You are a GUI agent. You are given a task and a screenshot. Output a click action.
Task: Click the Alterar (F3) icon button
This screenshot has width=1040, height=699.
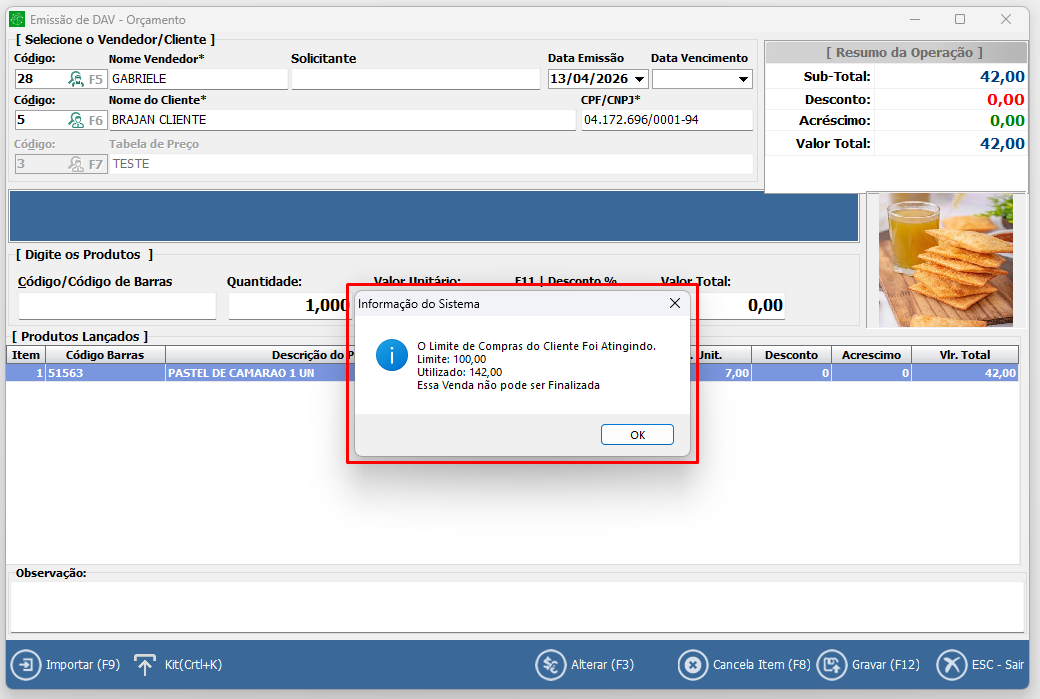coord(550,664)
